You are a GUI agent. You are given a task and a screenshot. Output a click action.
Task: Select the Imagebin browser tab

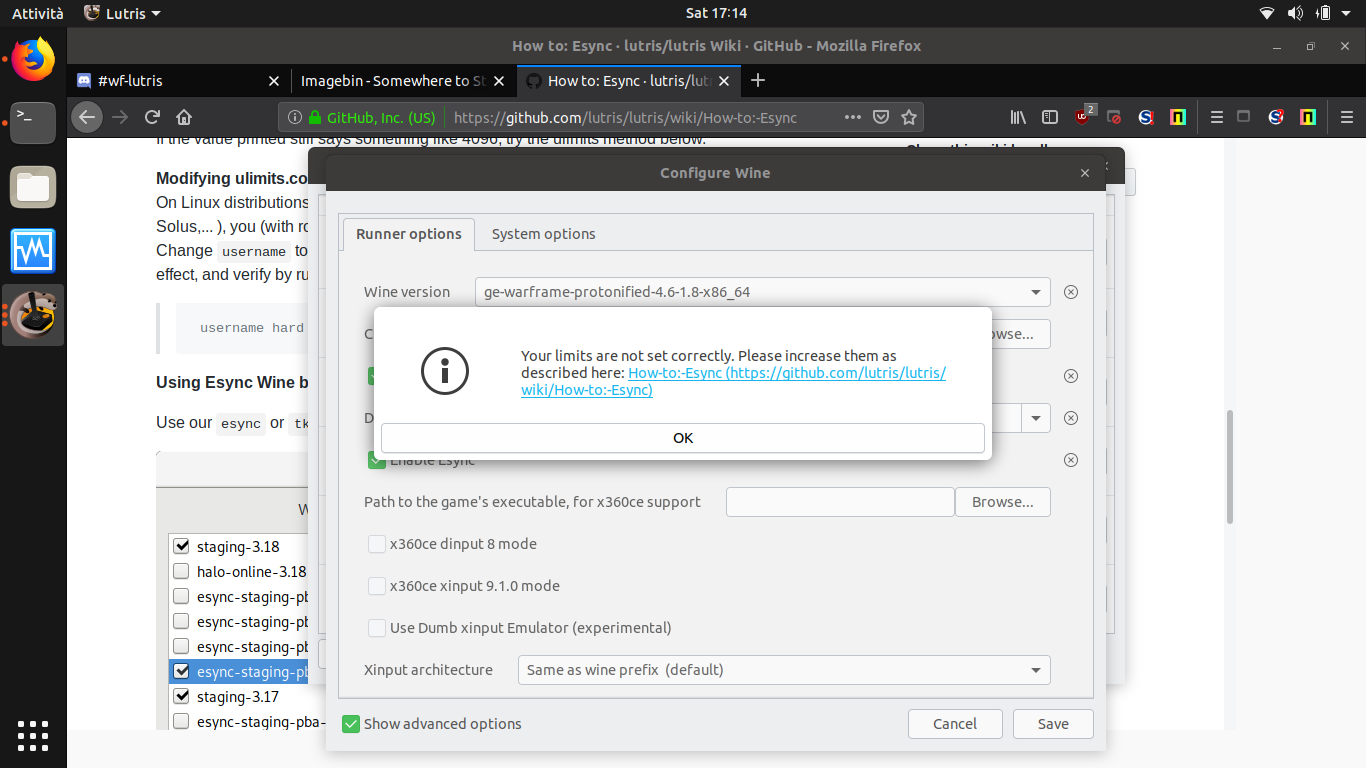[x=403, y=80]
